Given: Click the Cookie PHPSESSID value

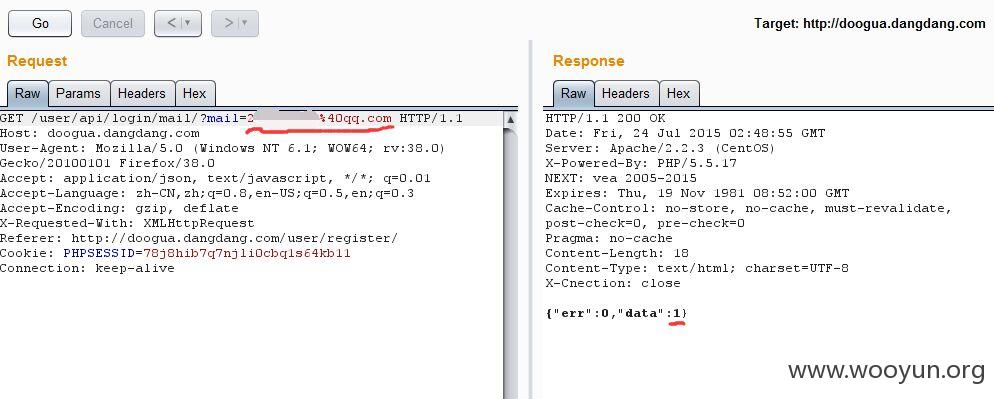Looking at the screenshot, I should pos(247,253).
